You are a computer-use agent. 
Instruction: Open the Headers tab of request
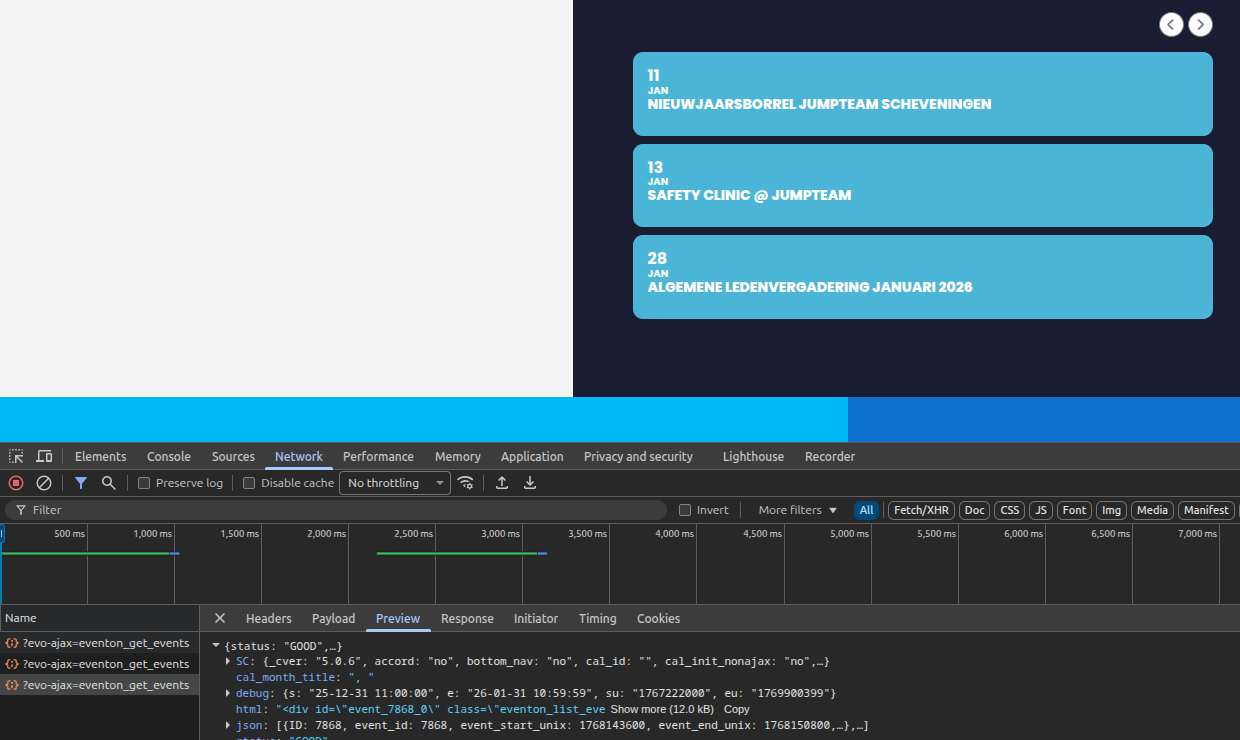[268, 619]
